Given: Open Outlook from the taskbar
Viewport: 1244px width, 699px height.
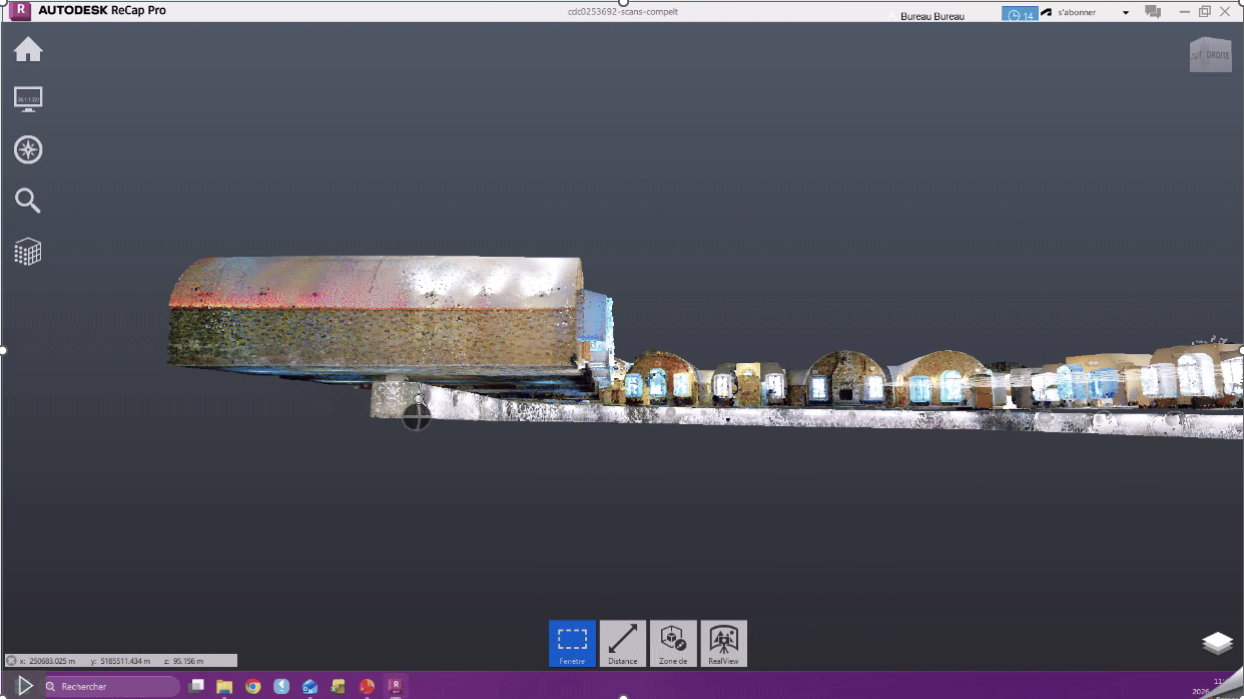Looking at the screenshot, I should [x=310, y=686].
